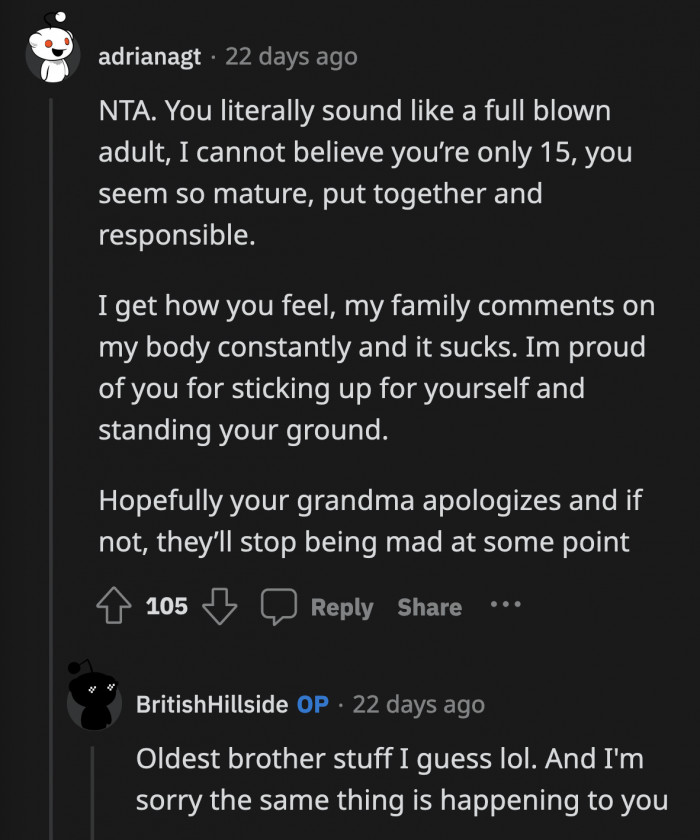
Task: Click the comment bubble next to Reply
Action: point(281,606)
